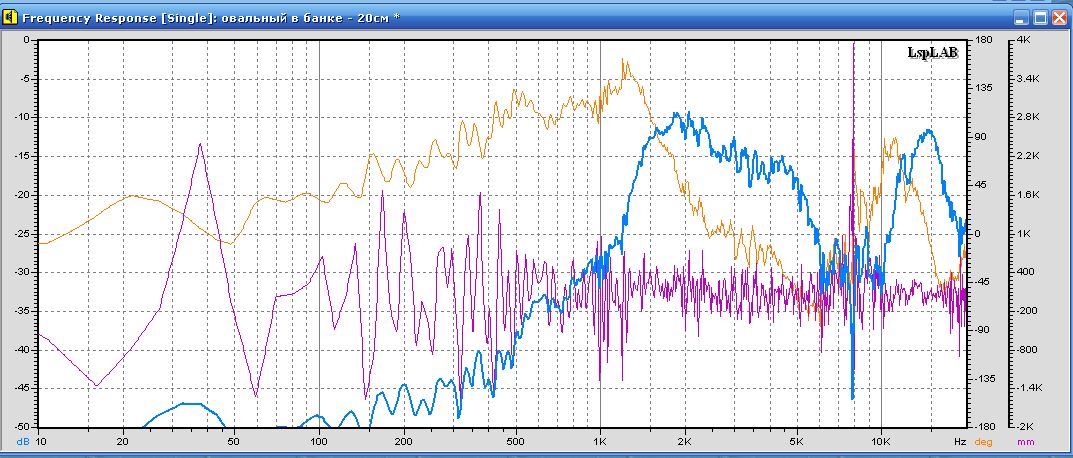
Task: Click the -90 degree phase axis value
Action: pyautogui.click(x=983, y=330)
